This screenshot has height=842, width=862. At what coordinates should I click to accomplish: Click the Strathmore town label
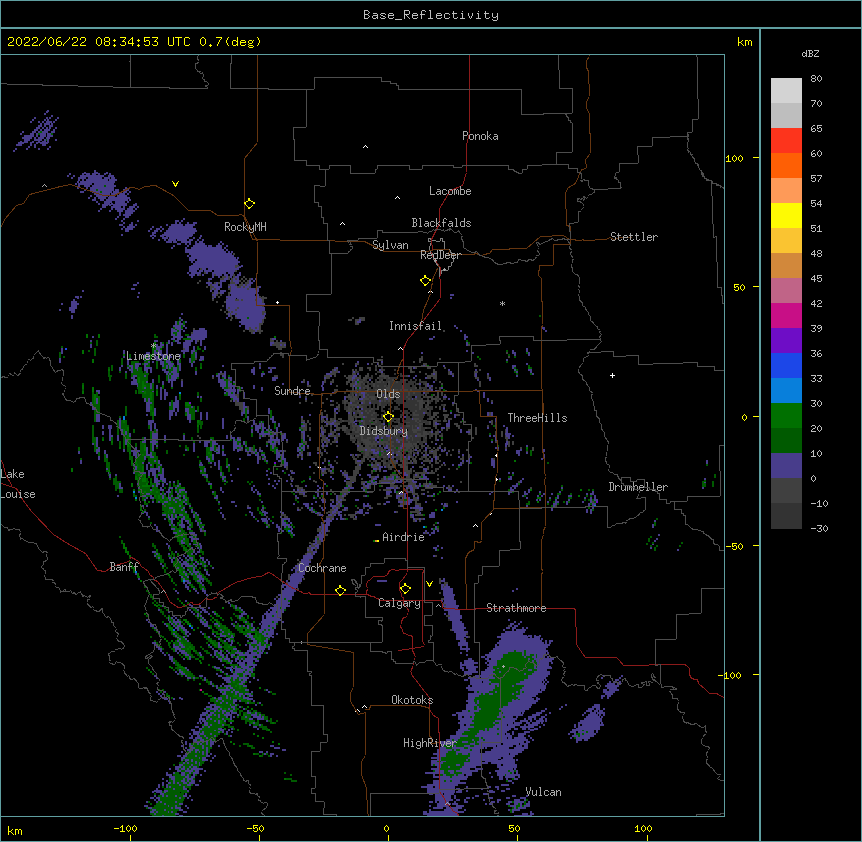coord(516,608)
